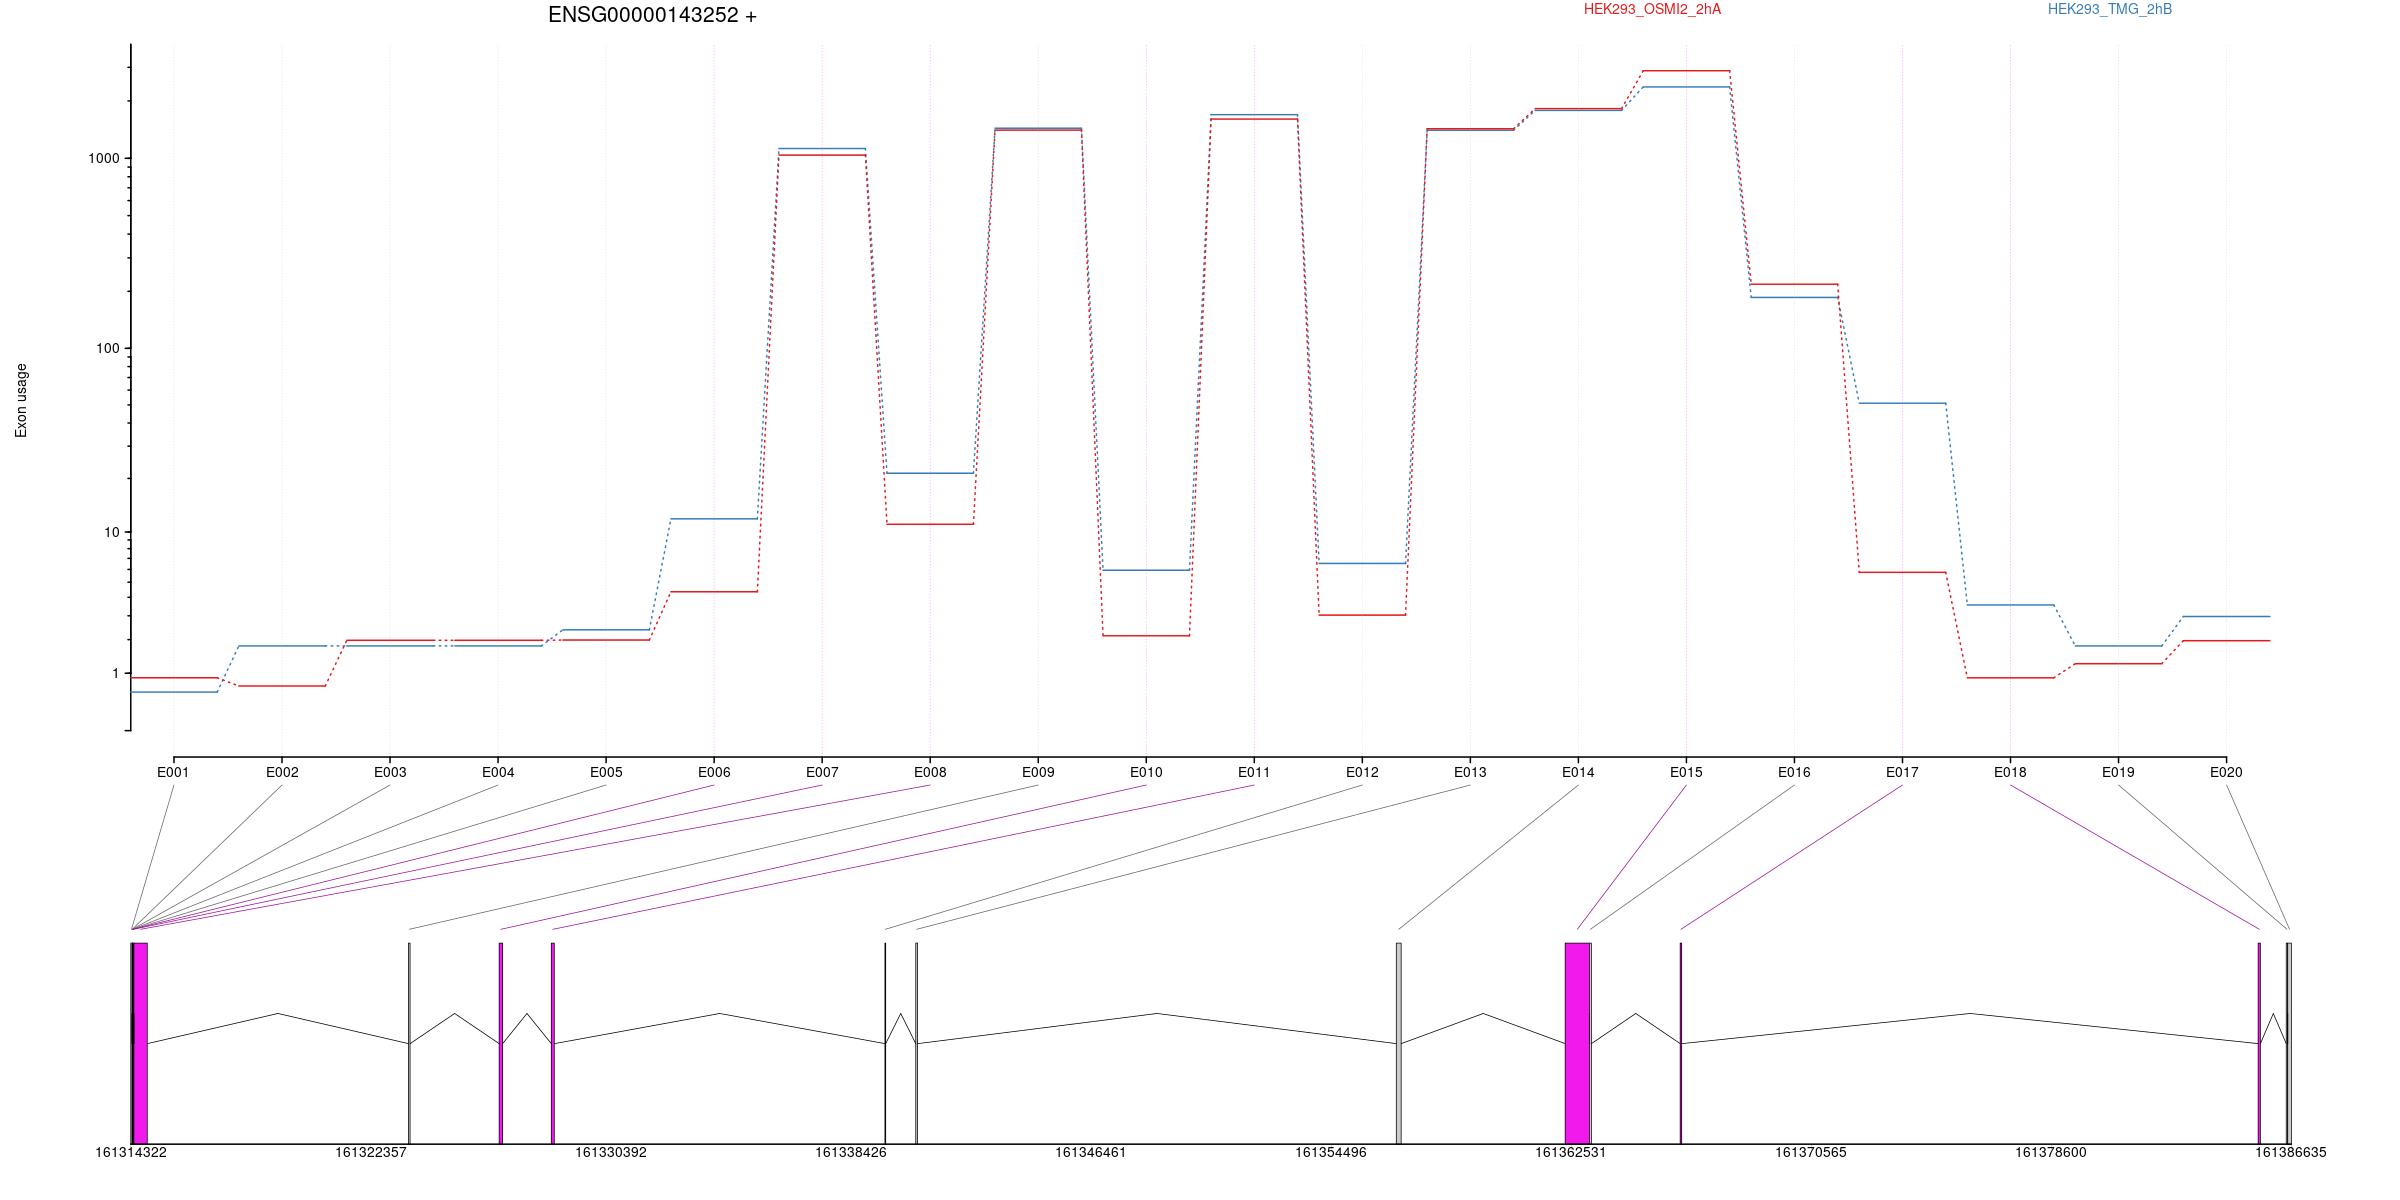
Task: Select exon label E018
Action: (2010, 772)
